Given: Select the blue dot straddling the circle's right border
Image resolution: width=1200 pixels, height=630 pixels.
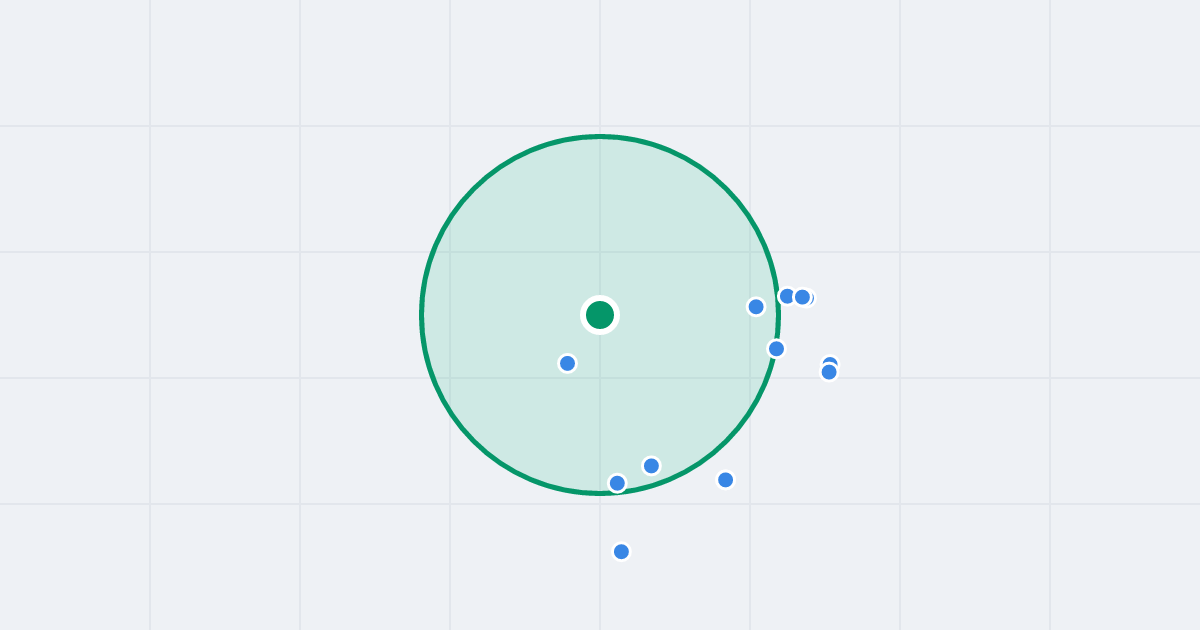Looking at the screenshot, I should pyautogui.click(x=776, y=349).
